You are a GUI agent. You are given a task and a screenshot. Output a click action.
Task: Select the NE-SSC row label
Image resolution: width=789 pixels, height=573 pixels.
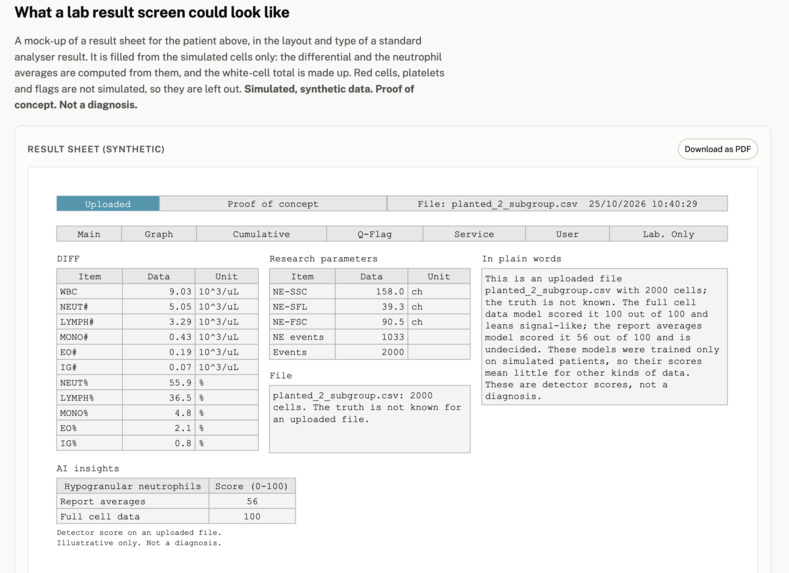coord(302,292)
